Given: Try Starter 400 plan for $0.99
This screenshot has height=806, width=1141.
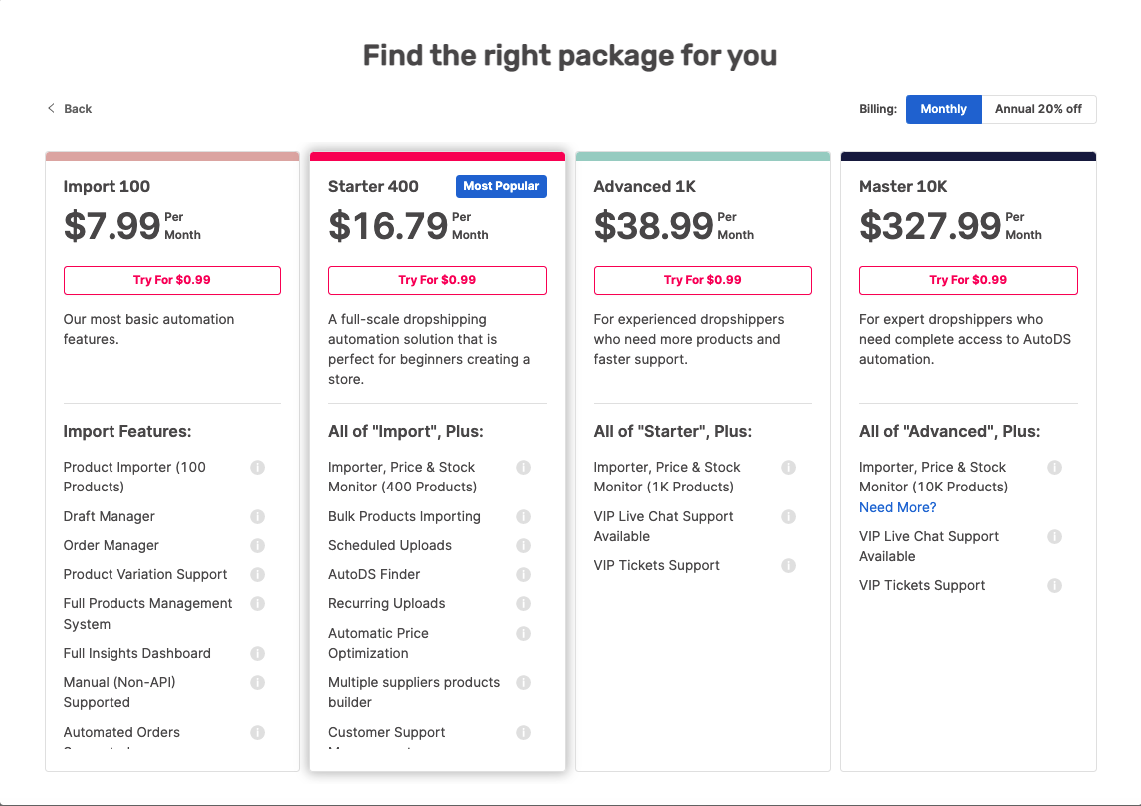Looking at the screenshot, I should [x=437, y=280].
